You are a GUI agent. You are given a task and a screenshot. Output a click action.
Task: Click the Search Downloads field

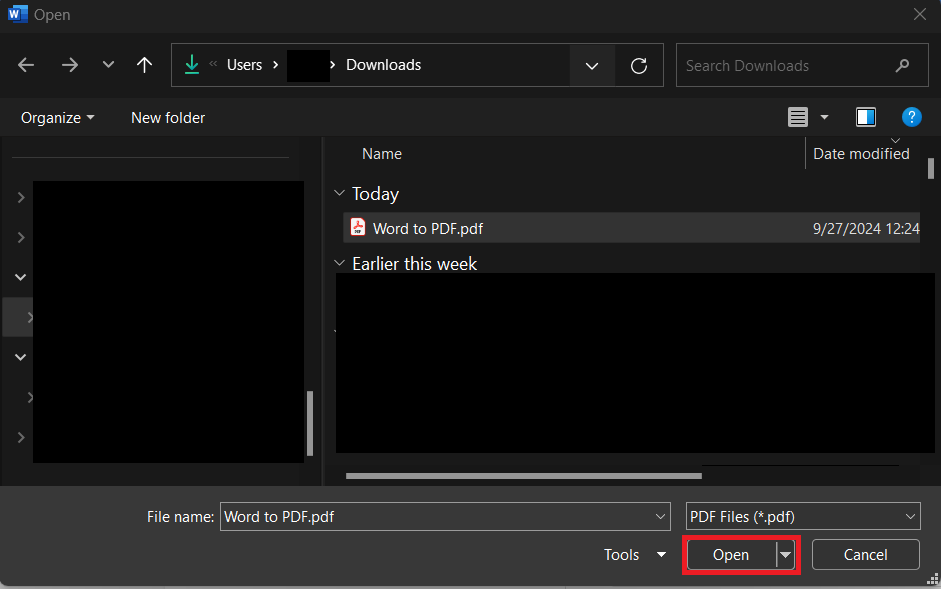point(802,65)
